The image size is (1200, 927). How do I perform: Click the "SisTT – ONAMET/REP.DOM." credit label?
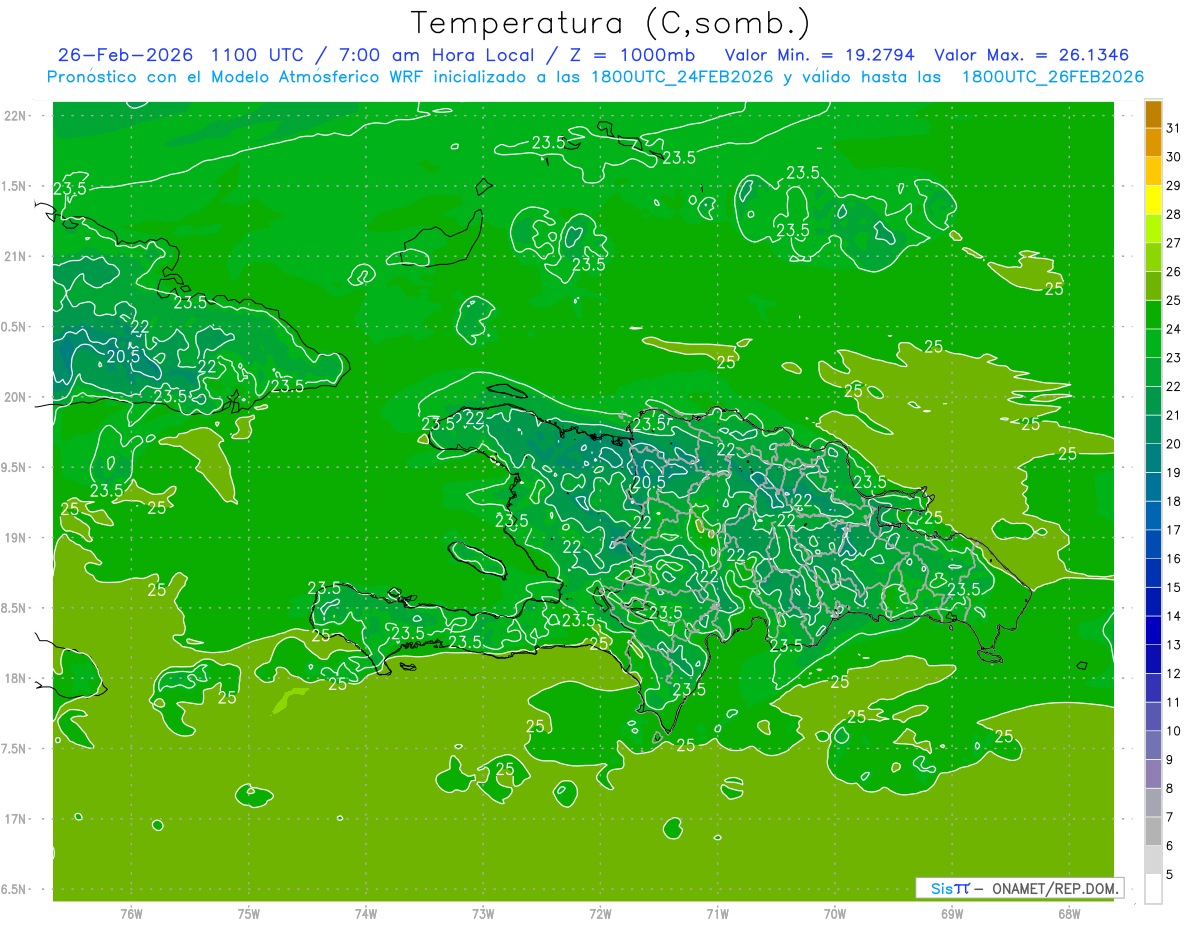pyautogui.click(x=1018, y=888)
